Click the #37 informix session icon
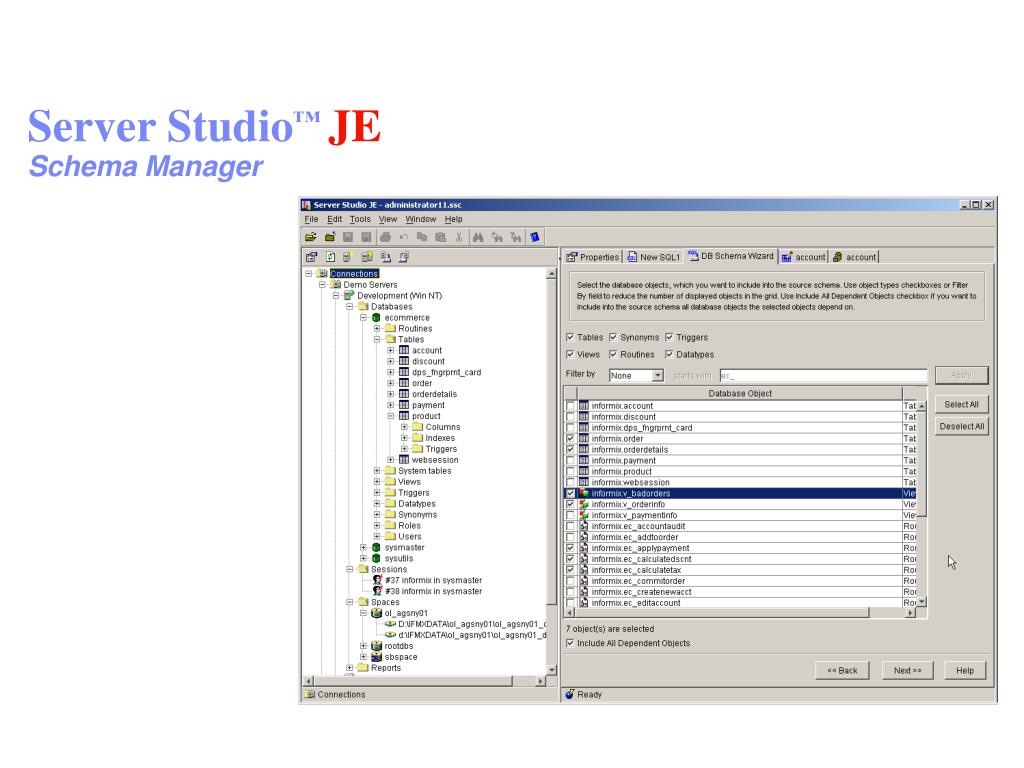Screen dimensions: 1024x768 pos(377,580)
